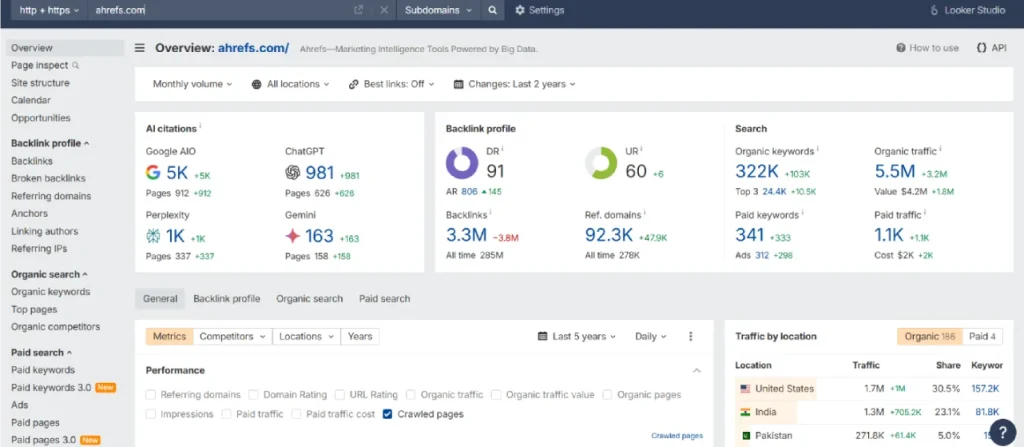Uncheck Crawled pages checkbox

[x=388, y=414]
